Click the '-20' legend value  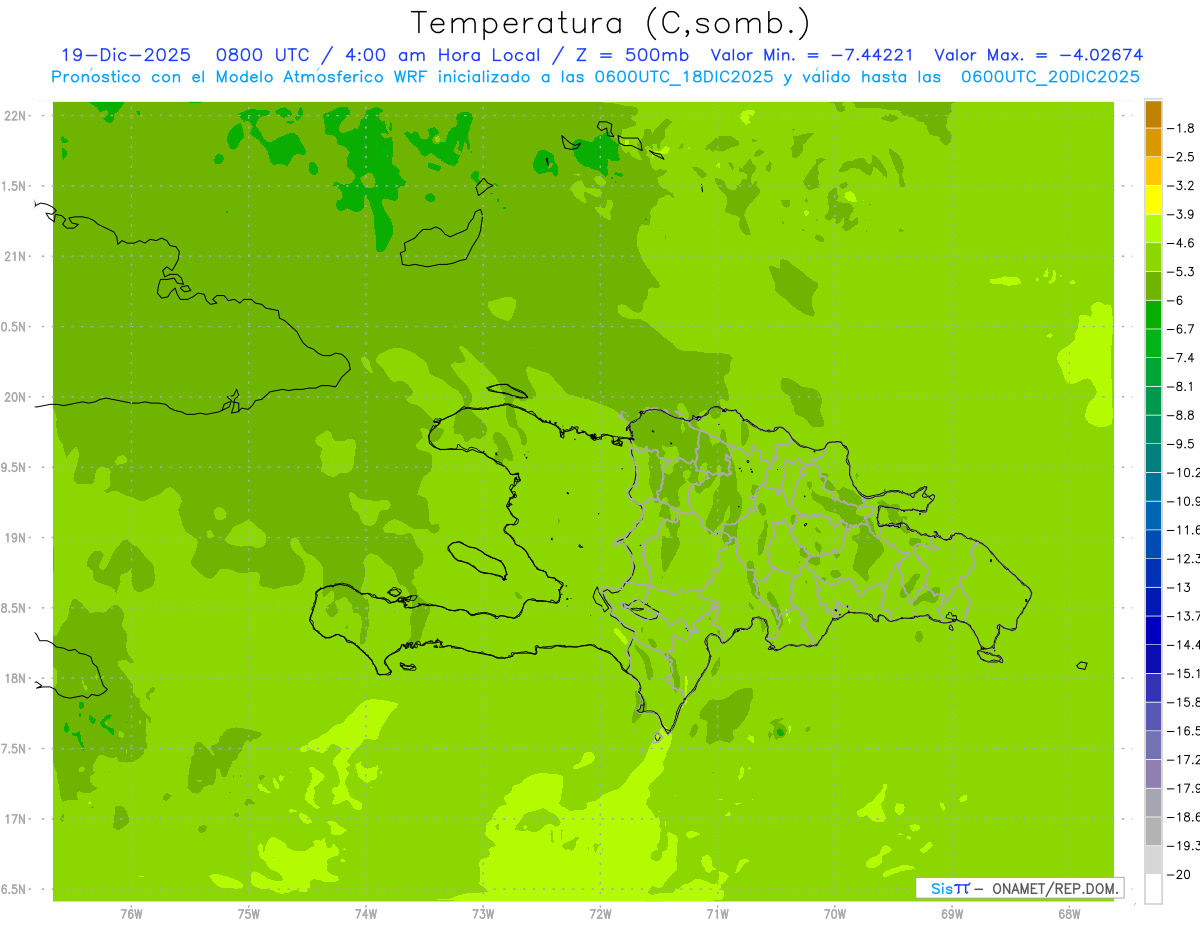click(x=1179, y=874)
